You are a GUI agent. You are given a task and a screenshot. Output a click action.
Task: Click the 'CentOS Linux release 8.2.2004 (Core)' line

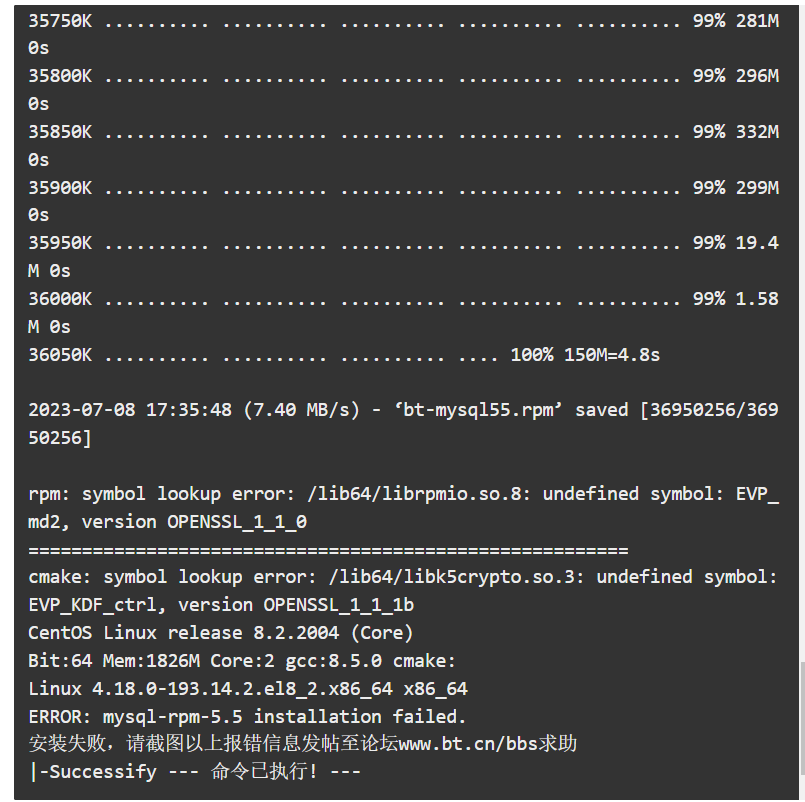[220, 633]
